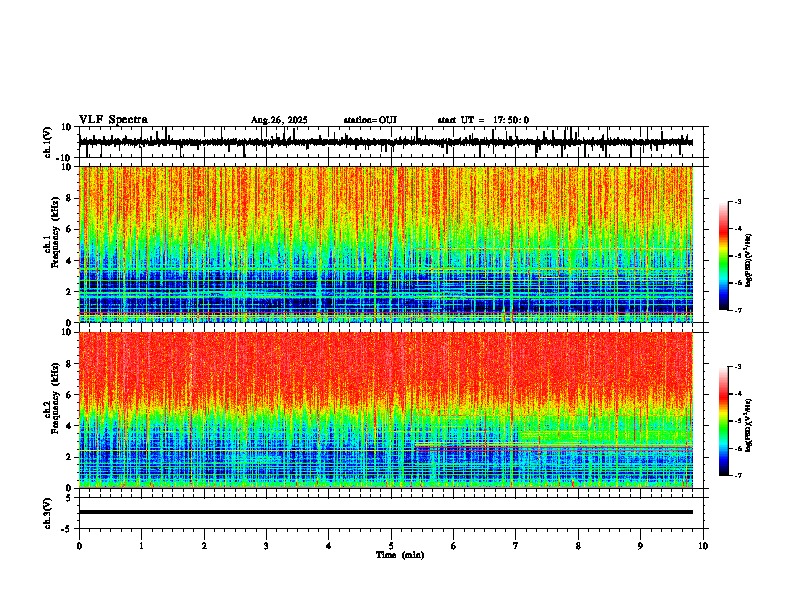Click the ch.1 spectrogram 6 kHz tick label
The image size is (792, 612).
coord(70,229)
